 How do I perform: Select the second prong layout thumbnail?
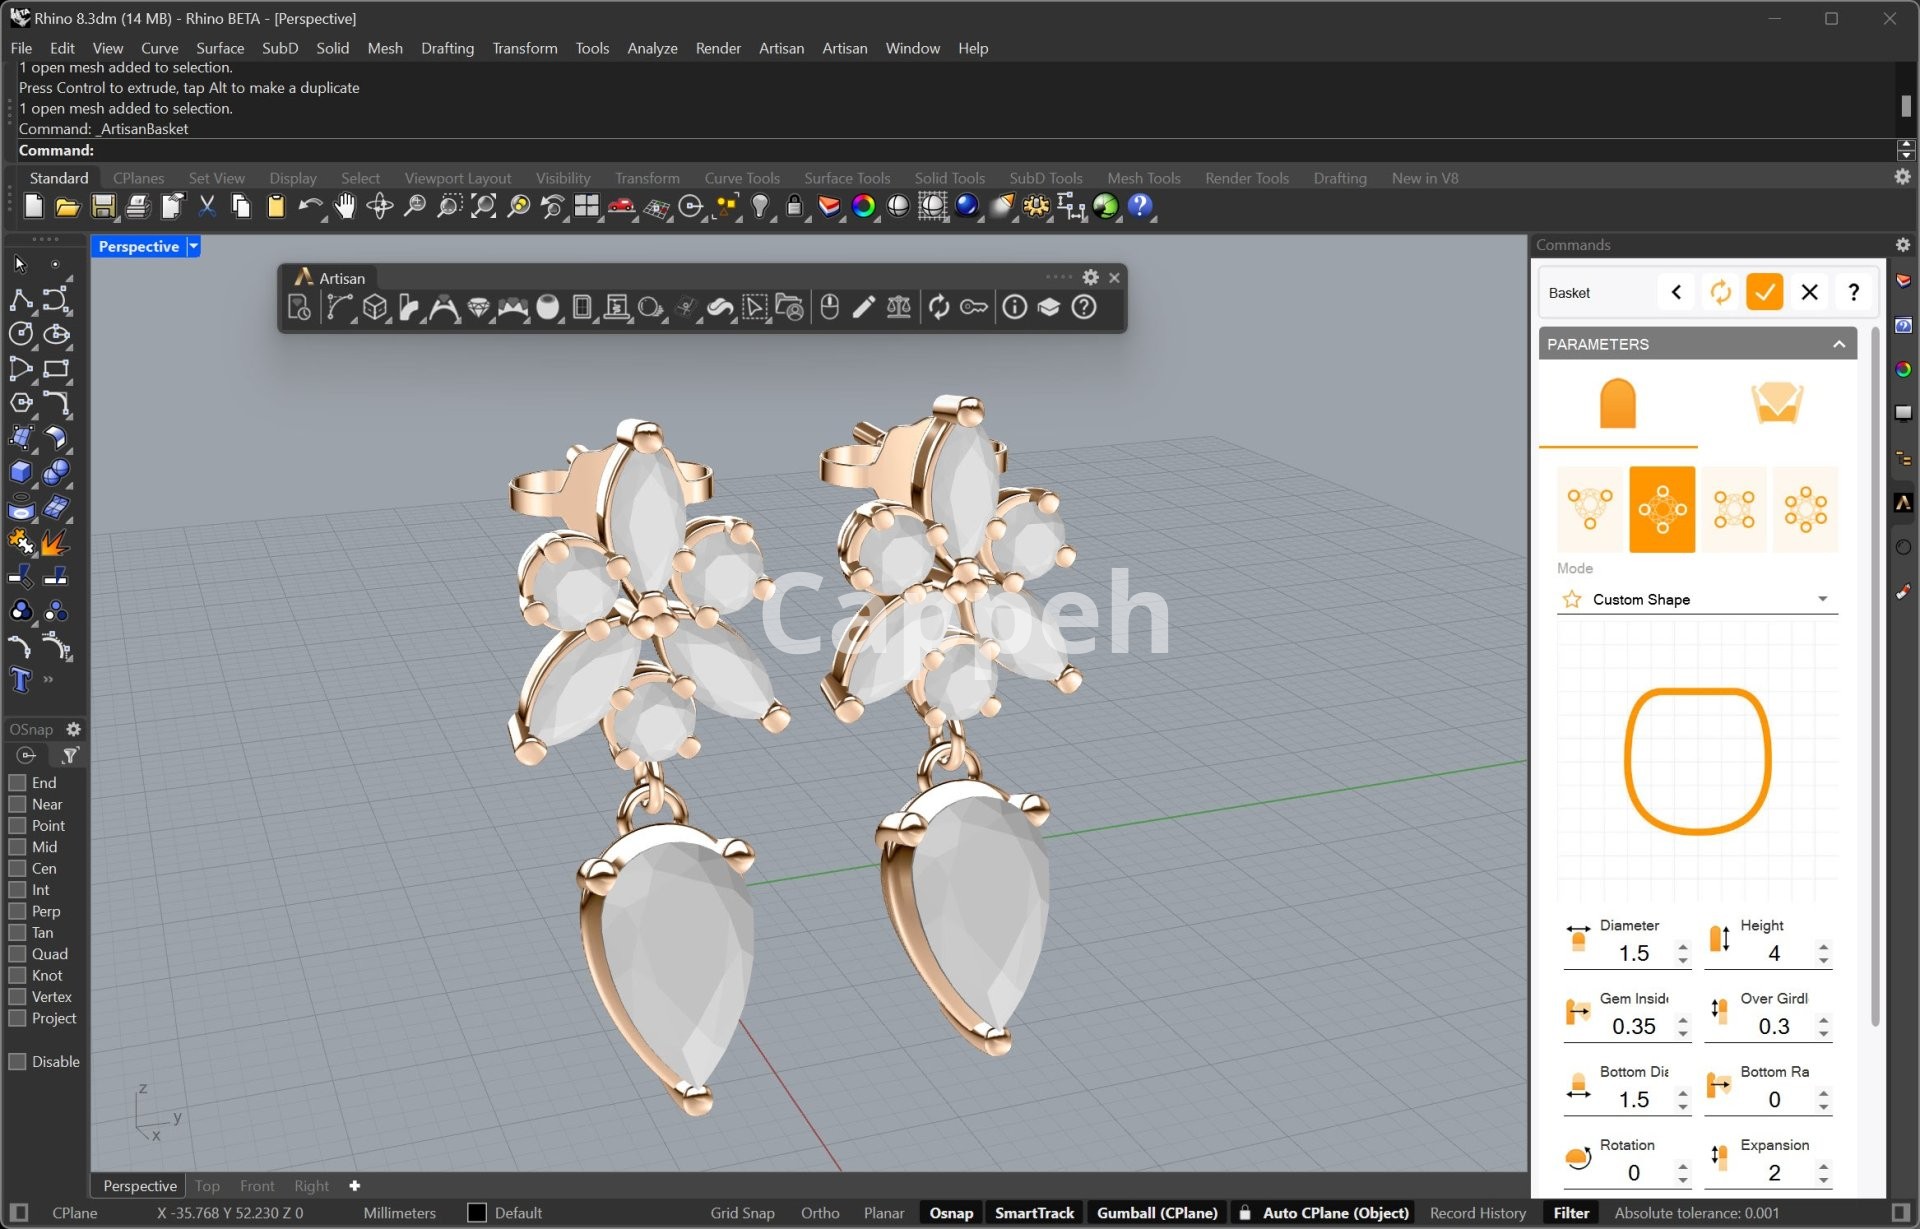pos(1662,509)
